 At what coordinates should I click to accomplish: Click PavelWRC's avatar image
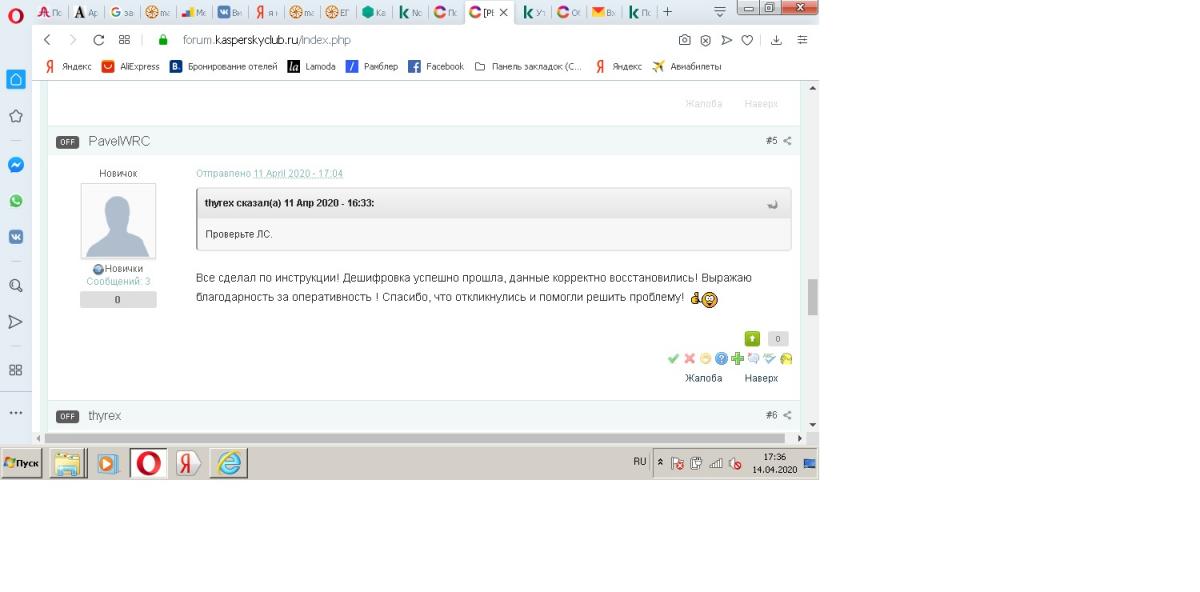pos(118,221)
